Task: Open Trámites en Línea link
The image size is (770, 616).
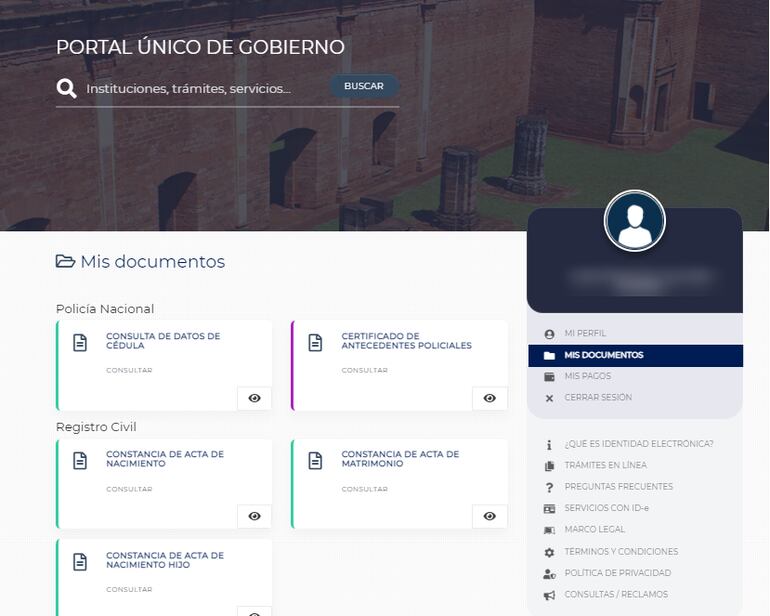Action: 605,465
